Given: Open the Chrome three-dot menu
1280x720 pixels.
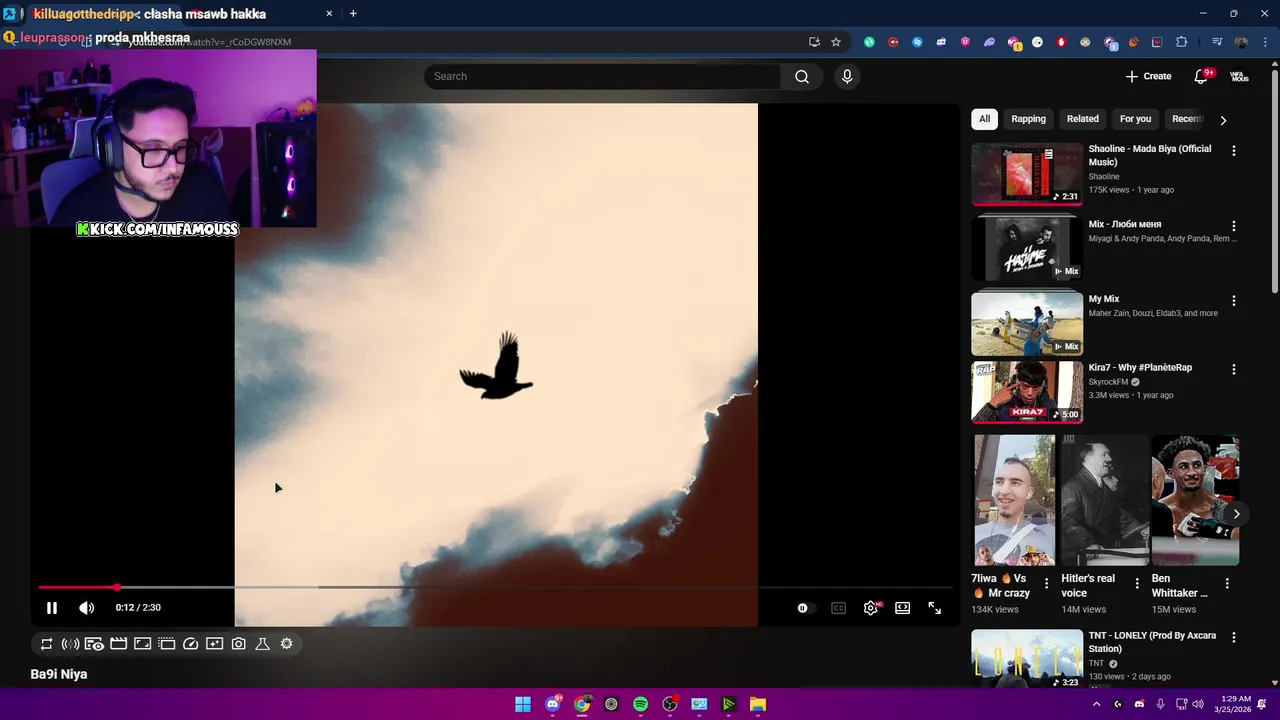Looking at the screenshot, I should (1265, 42).
